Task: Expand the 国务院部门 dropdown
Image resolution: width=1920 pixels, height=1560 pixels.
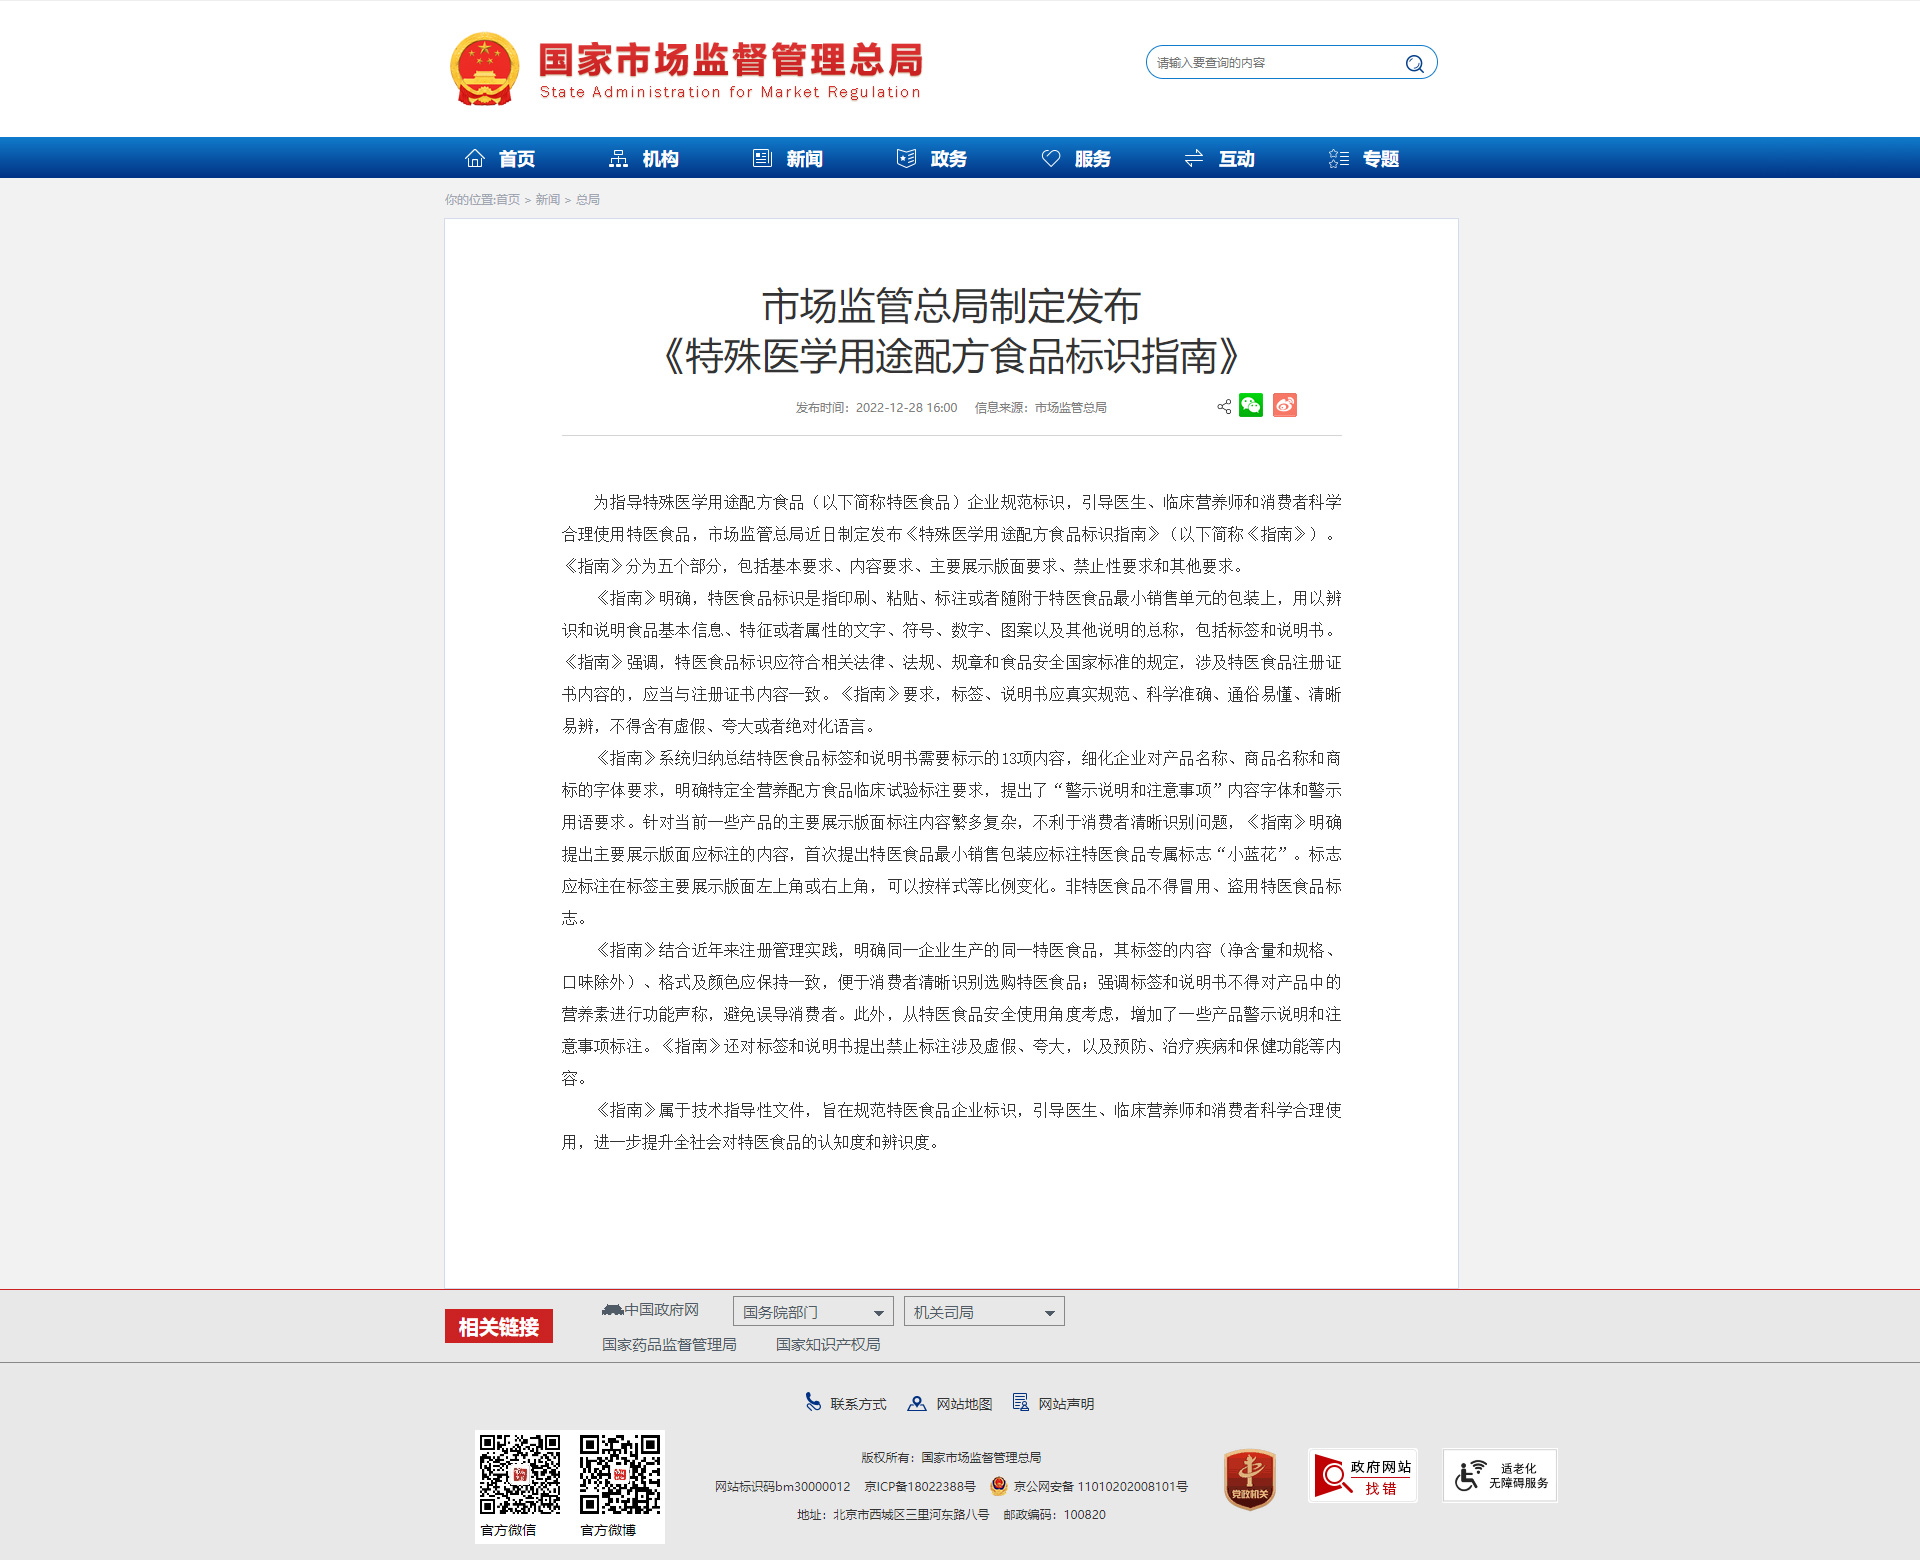Action: 812,1312
